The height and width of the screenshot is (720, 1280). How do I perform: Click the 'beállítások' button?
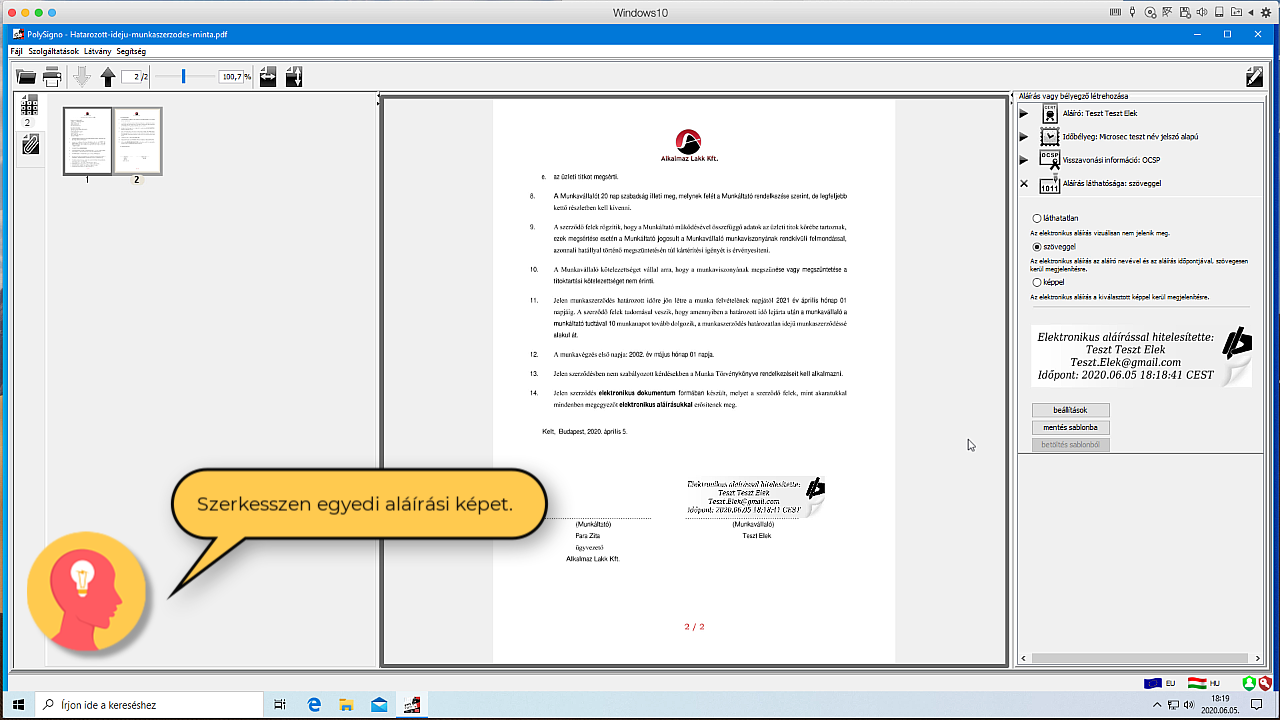tap(1070, 410)
